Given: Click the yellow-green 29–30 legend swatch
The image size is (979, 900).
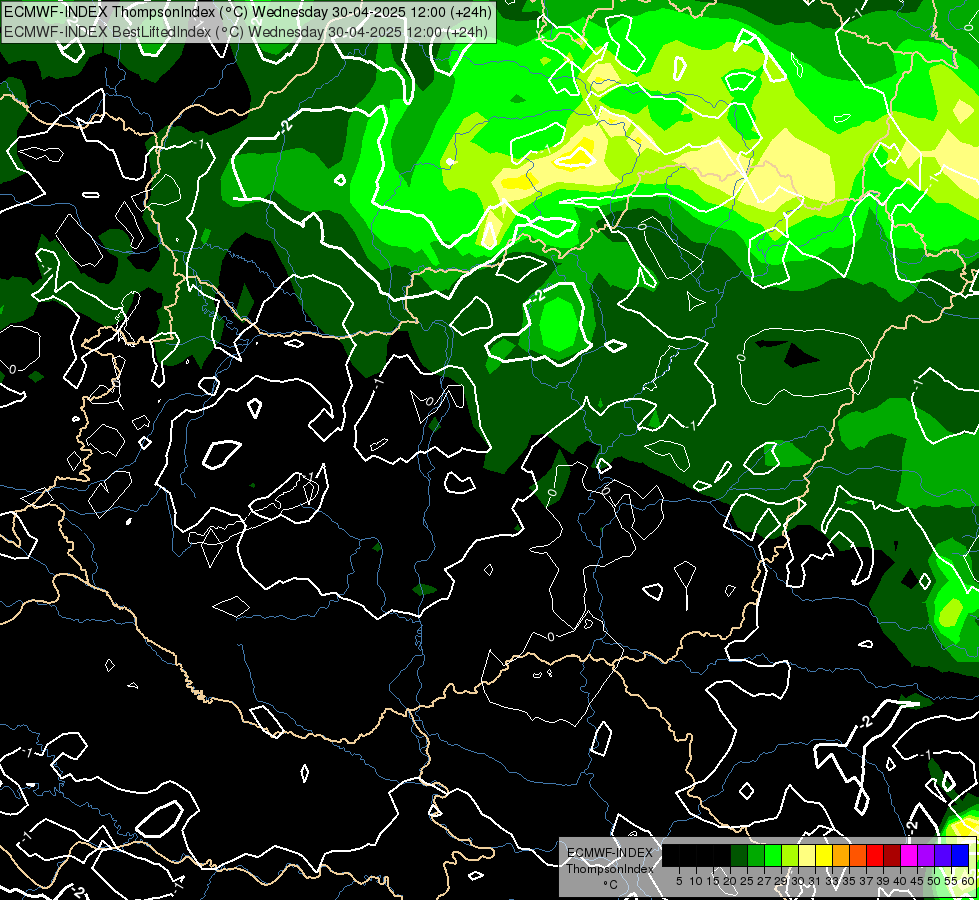Looking at the screenshot, I should [x=790, y=855].
